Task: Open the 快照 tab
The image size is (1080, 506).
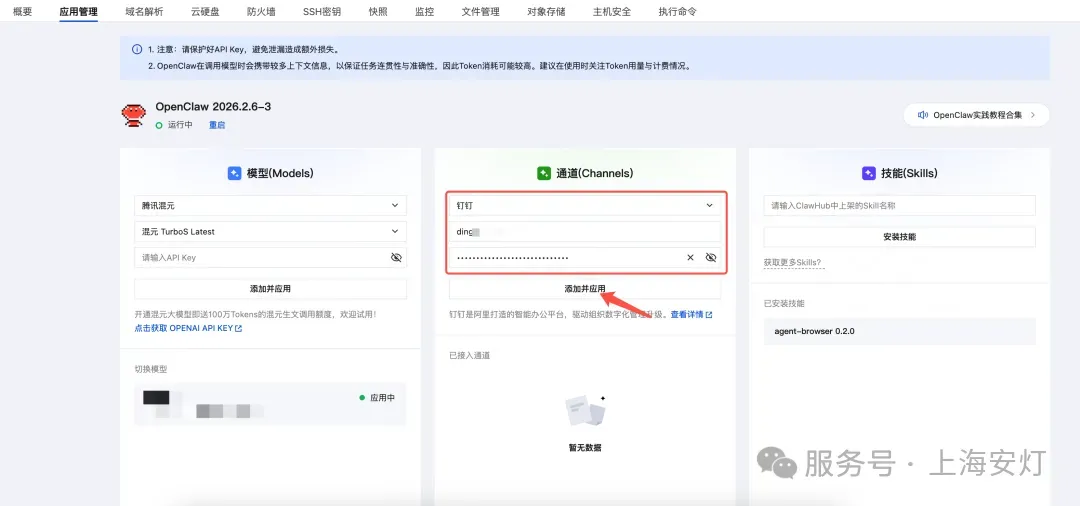Action: pyautogui.click(x=378, y=12)
